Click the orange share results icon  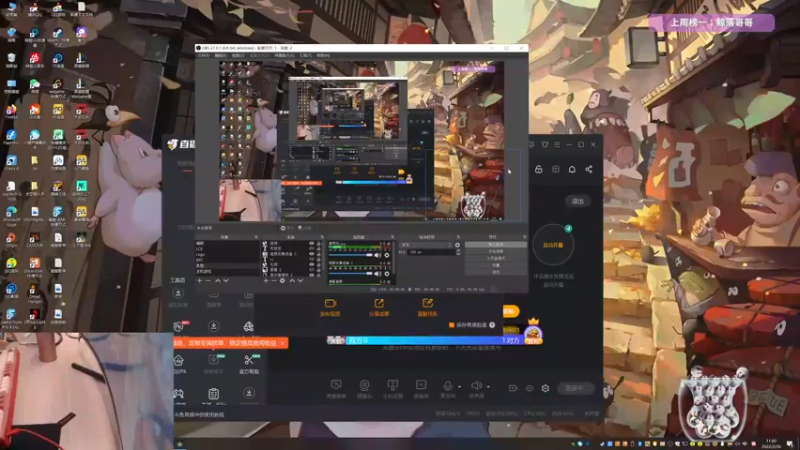point(379,304)
